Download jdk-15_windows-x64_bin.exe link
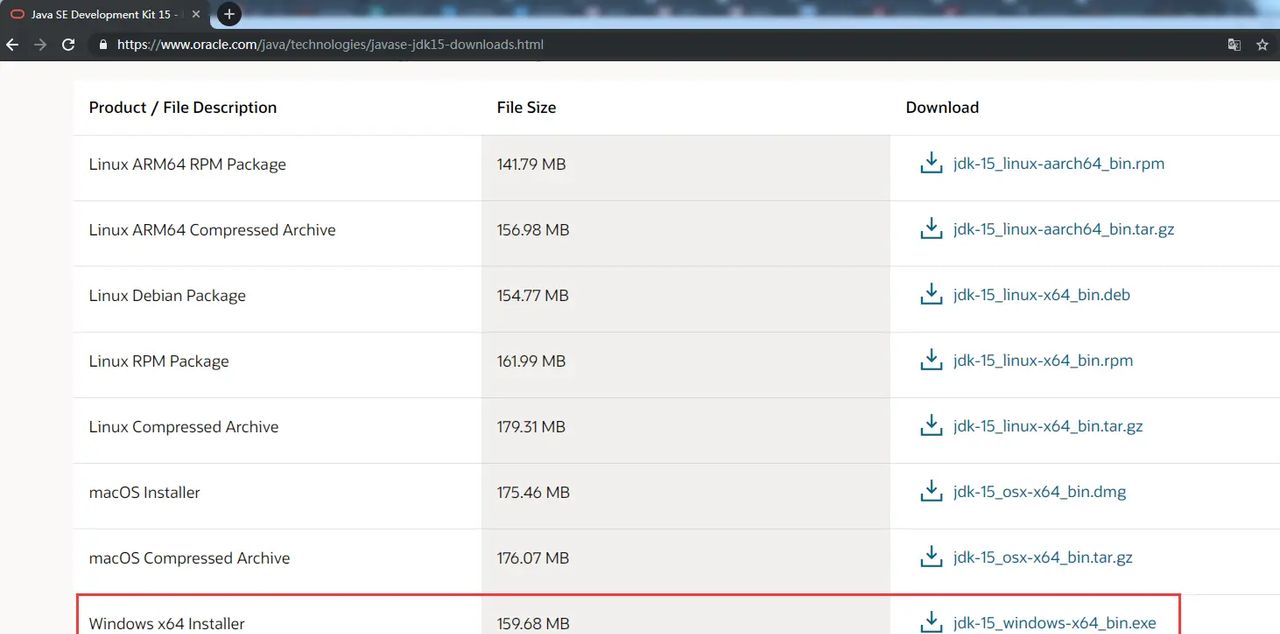 tap(1055, 624)
